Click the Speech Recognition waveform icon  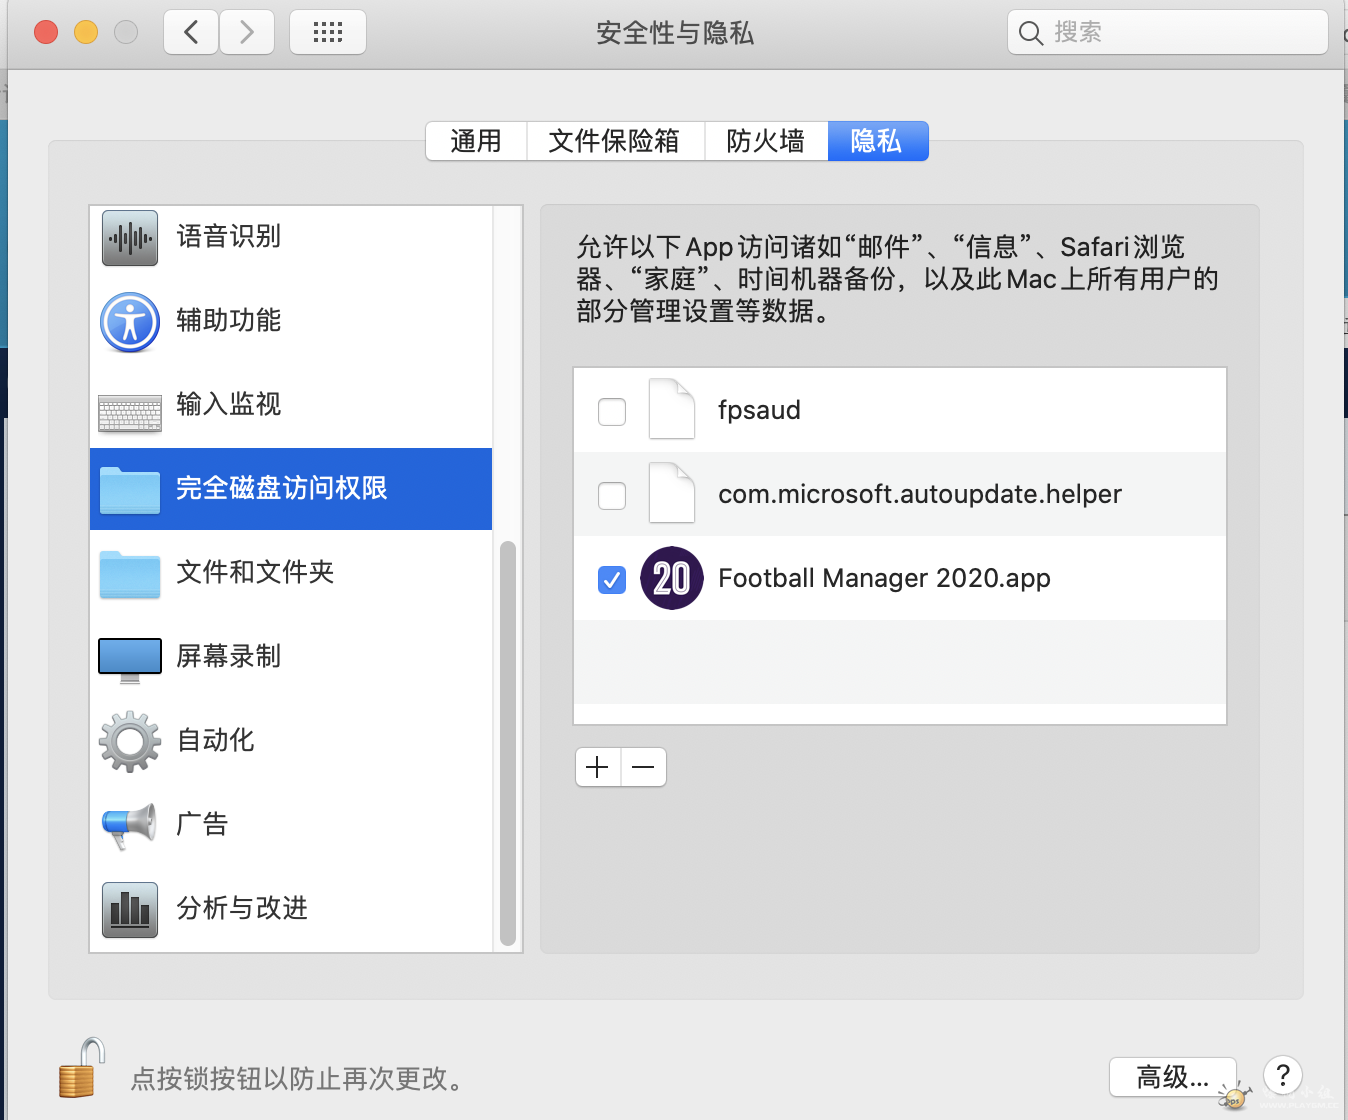point(130,238)
